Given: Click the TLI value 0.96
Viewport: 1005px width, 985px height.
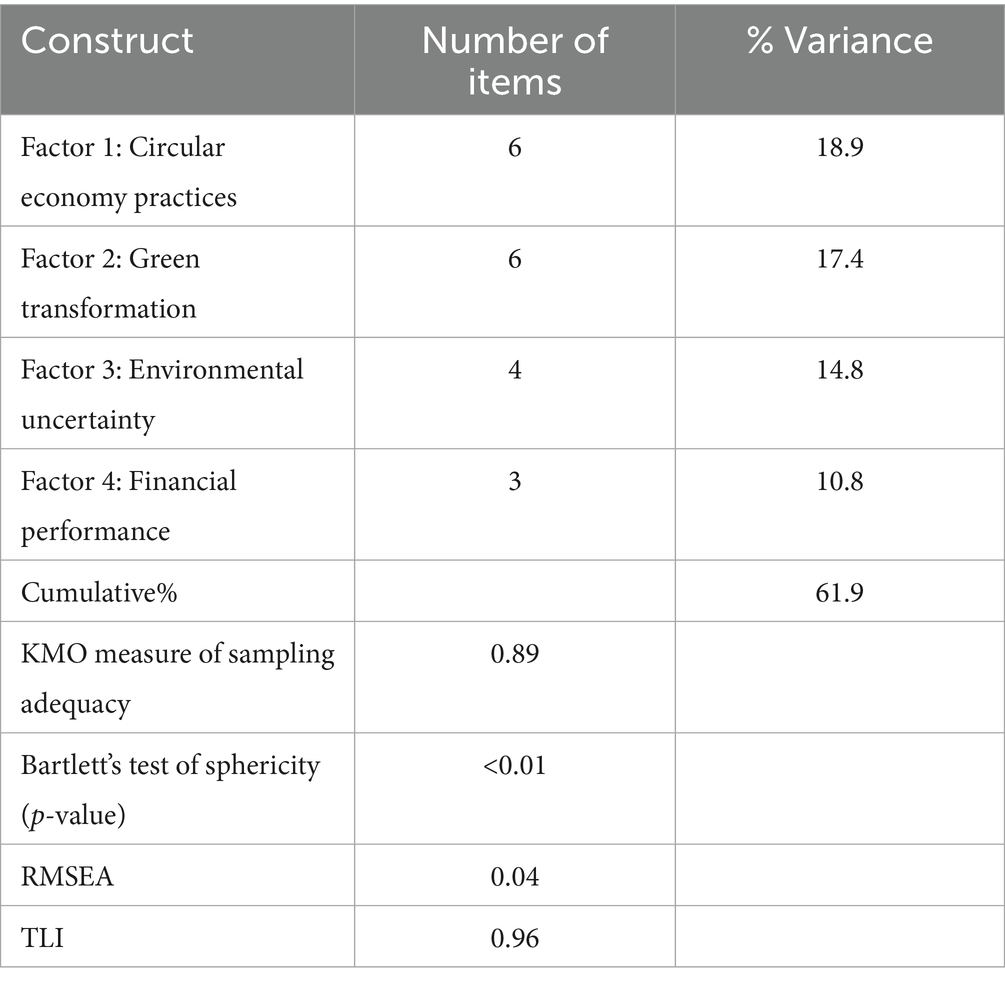Looking at the screenshot, I should (x=514, y=937).
